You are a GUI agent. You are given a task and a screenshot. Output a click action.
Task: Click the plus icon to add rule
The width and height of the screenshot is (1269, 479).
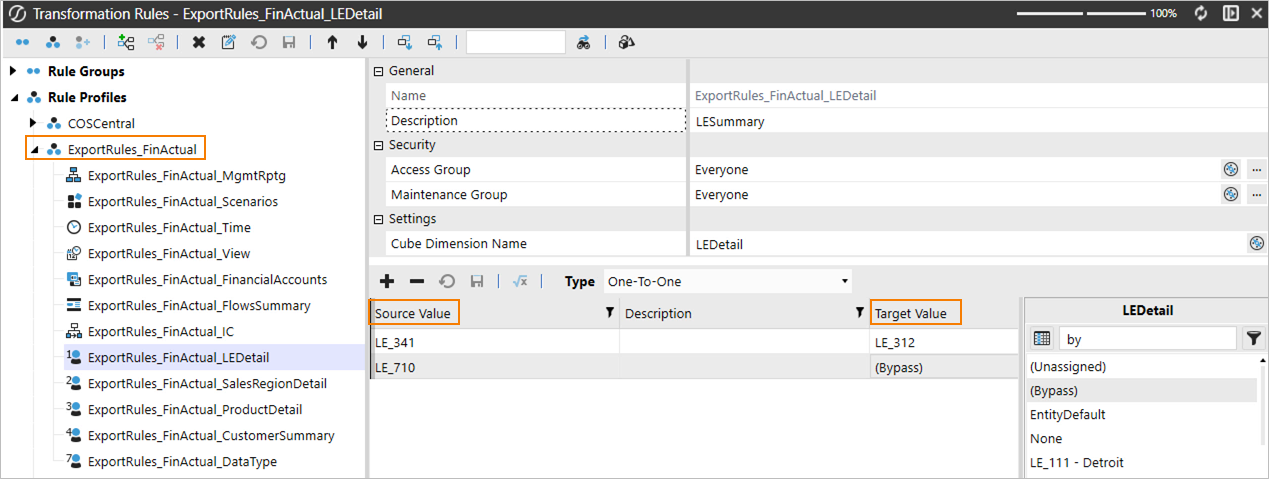click(x=387, y=282)
